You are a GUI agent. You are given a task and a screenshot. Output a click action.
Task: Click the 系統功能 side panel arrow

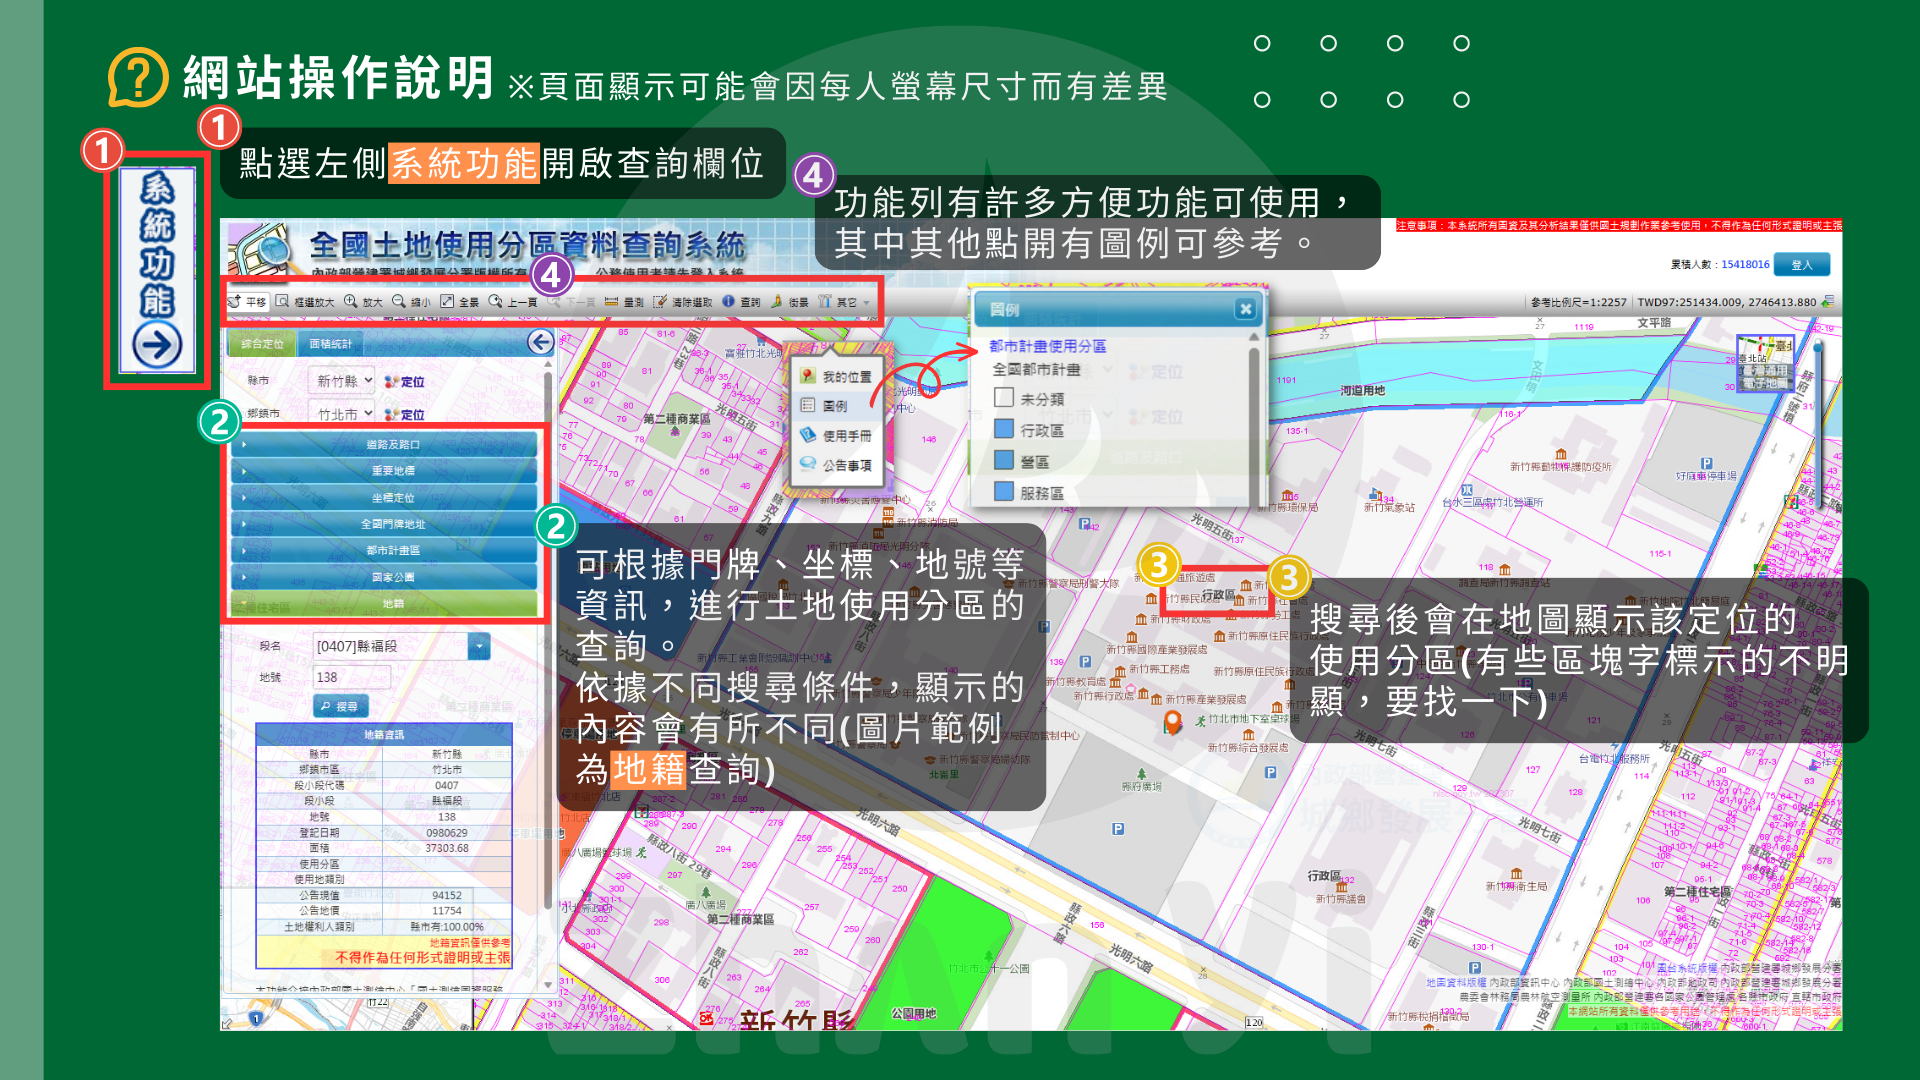157,346
